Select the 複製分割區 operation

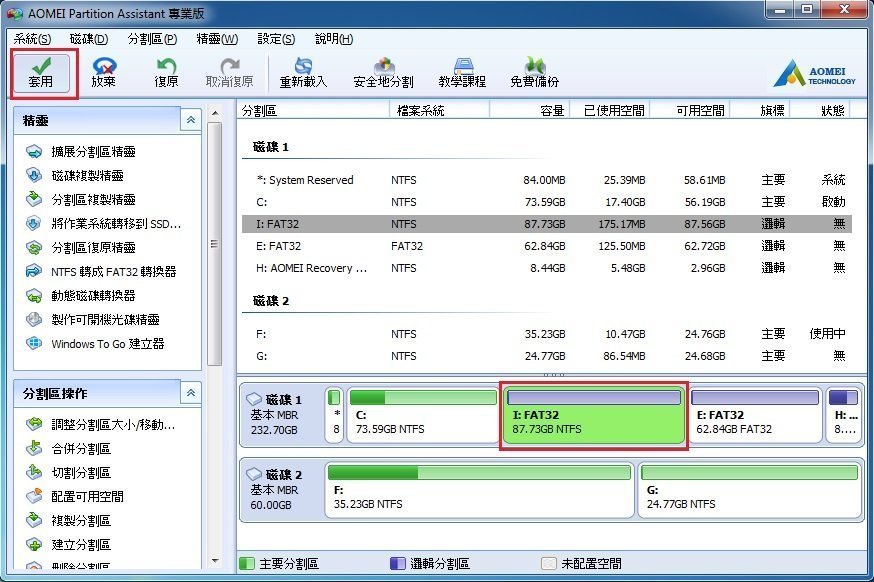point(69,521)
